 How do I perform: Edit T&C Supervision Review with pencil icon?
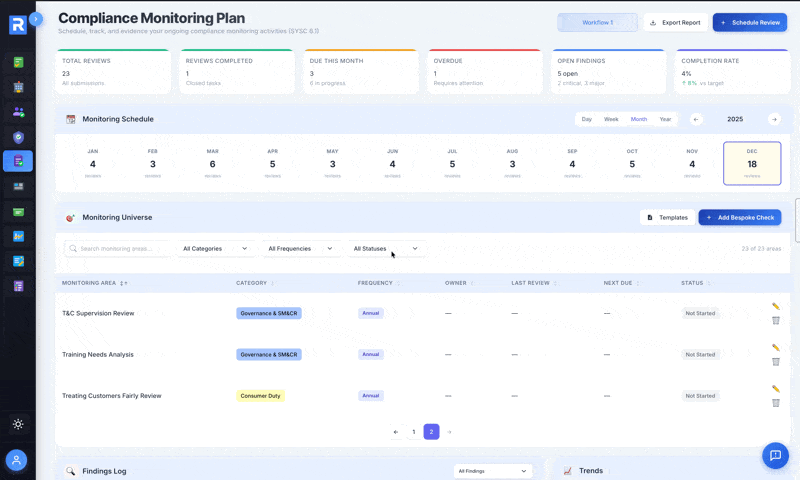pyautogui.click(x=776, y=306)
